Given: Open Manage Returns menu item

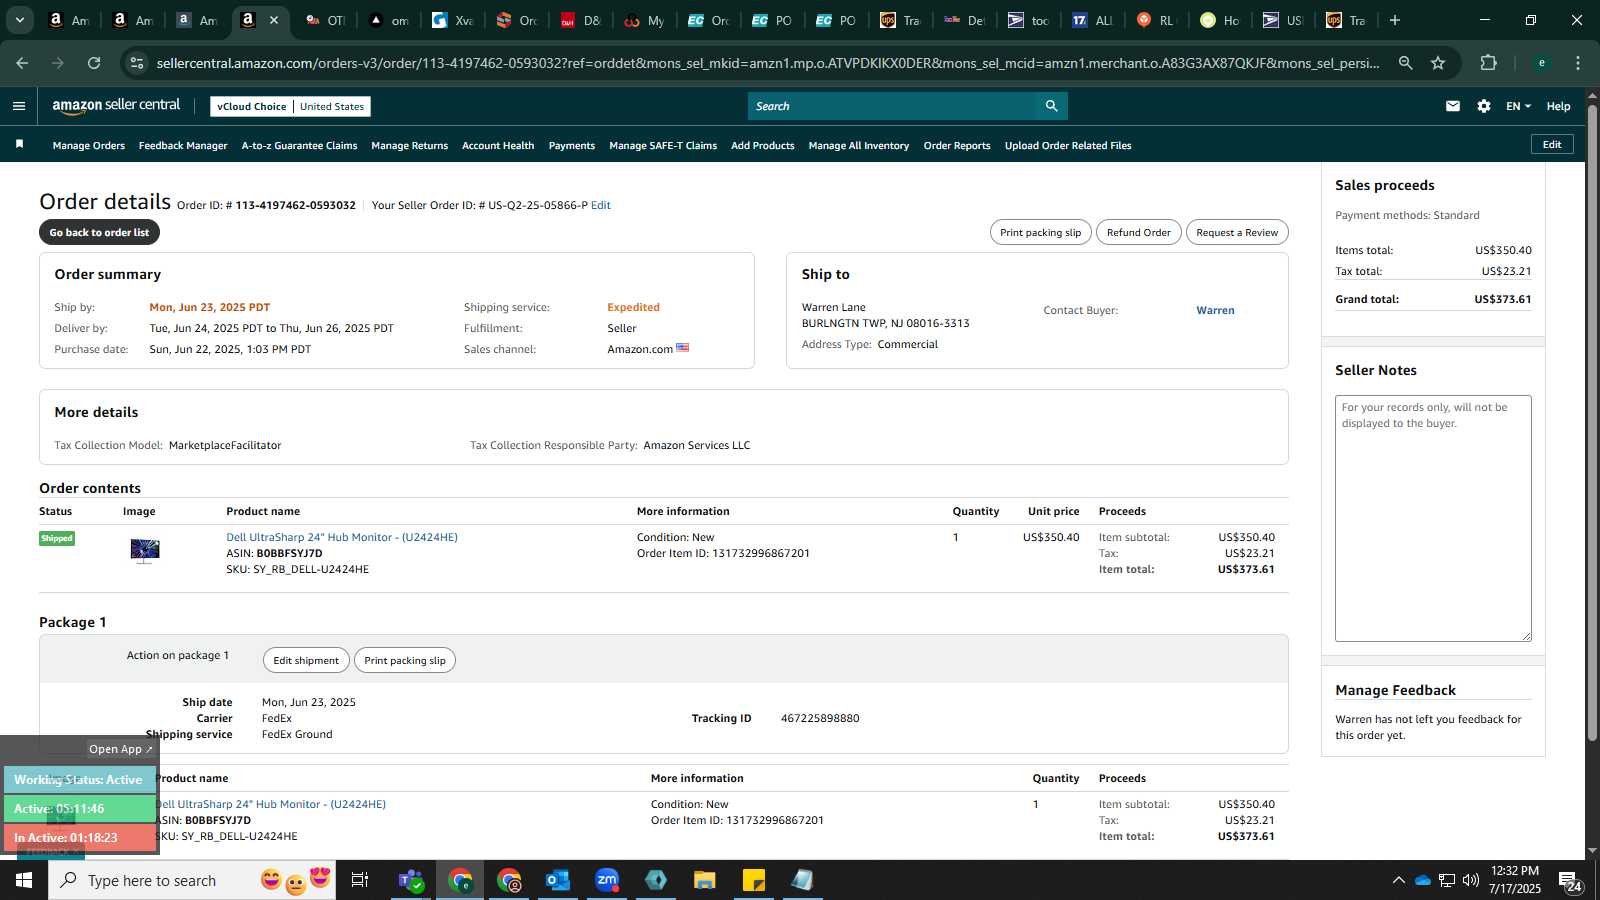Looking at the screenshot, I should 409,145.
